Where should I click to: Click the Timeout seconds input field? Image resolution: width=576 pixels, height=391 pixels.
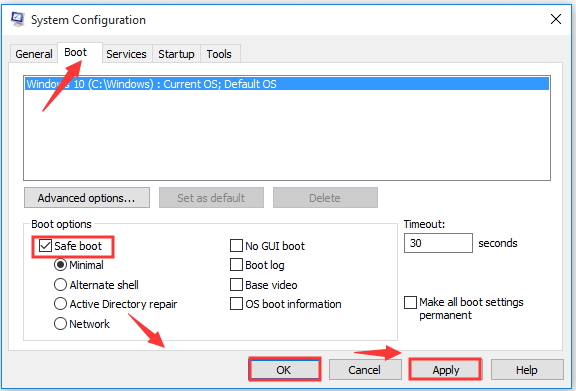(438, 243)
